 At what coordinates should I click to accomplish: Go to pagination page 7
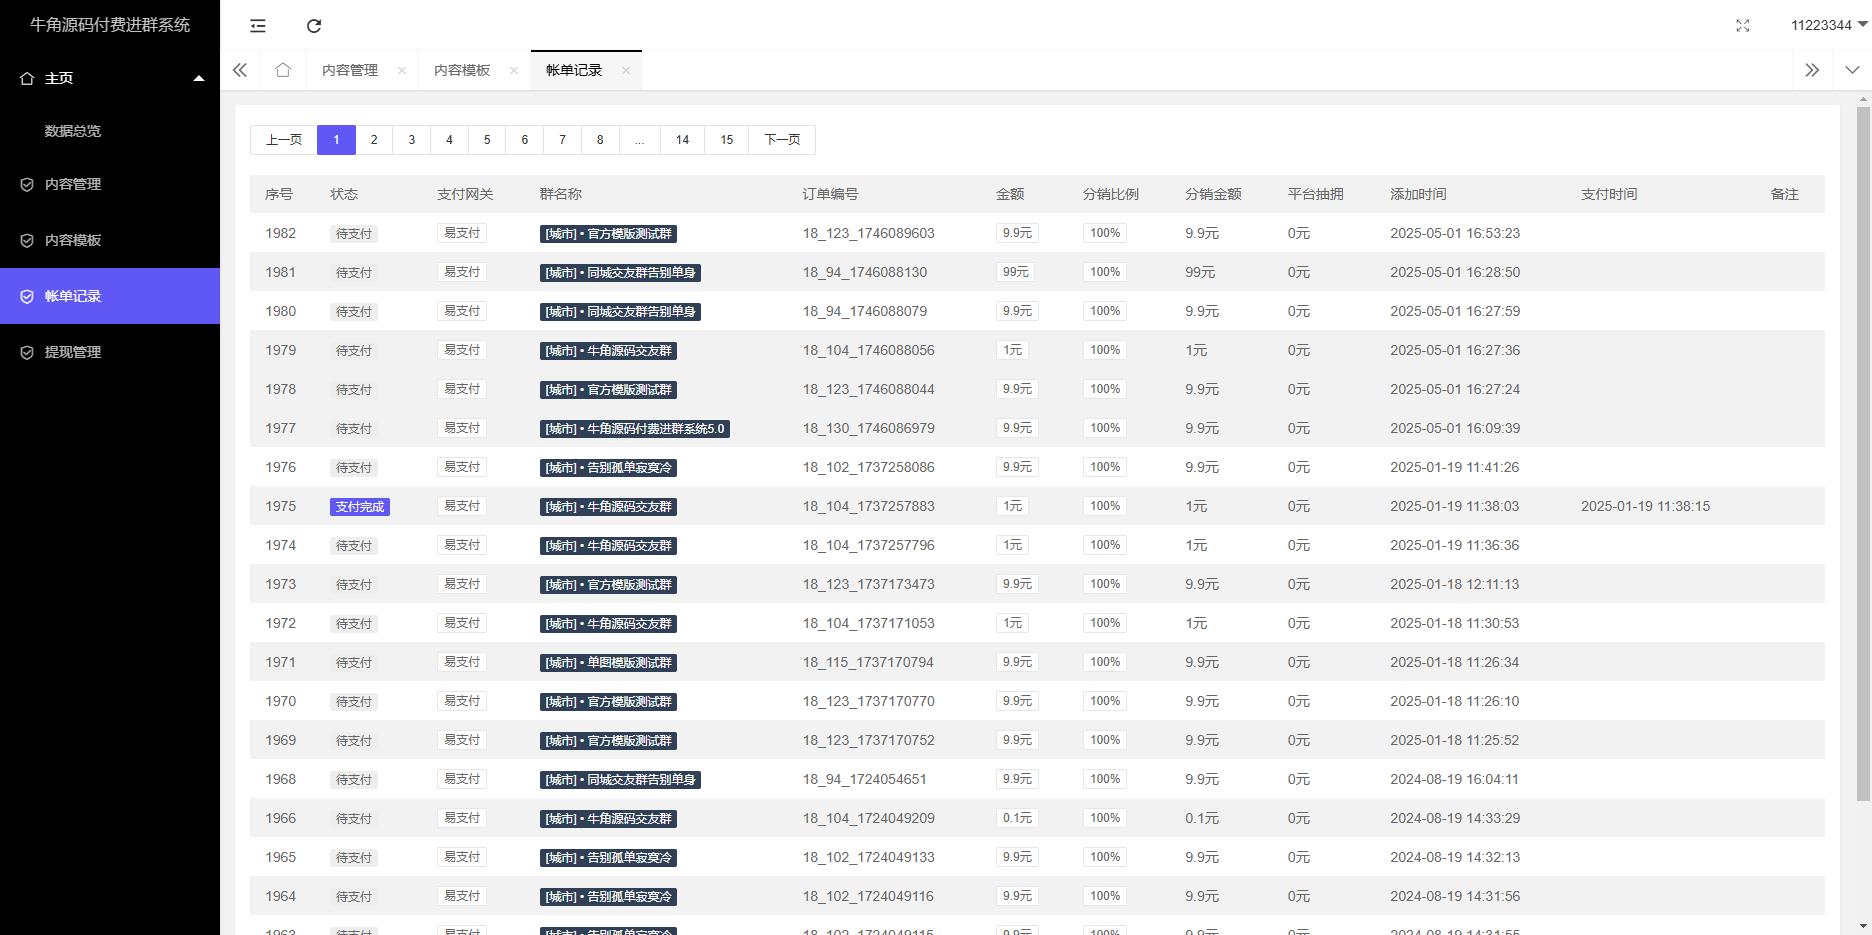point(562,140)
